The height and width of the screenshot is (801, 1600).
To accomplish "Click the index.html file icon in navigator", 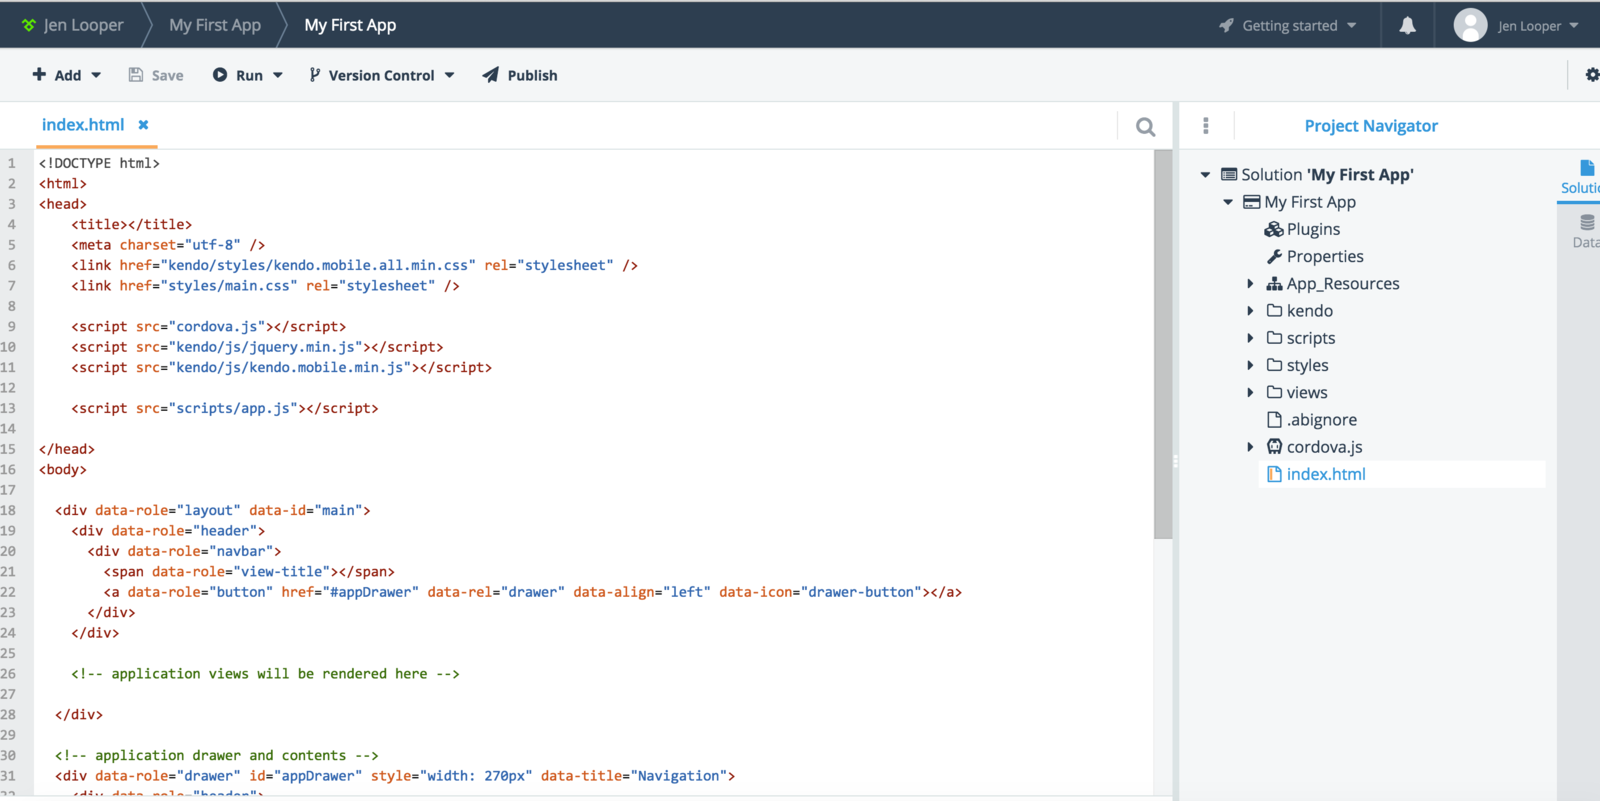I will pyautogui.click(x=1274, y=474).
